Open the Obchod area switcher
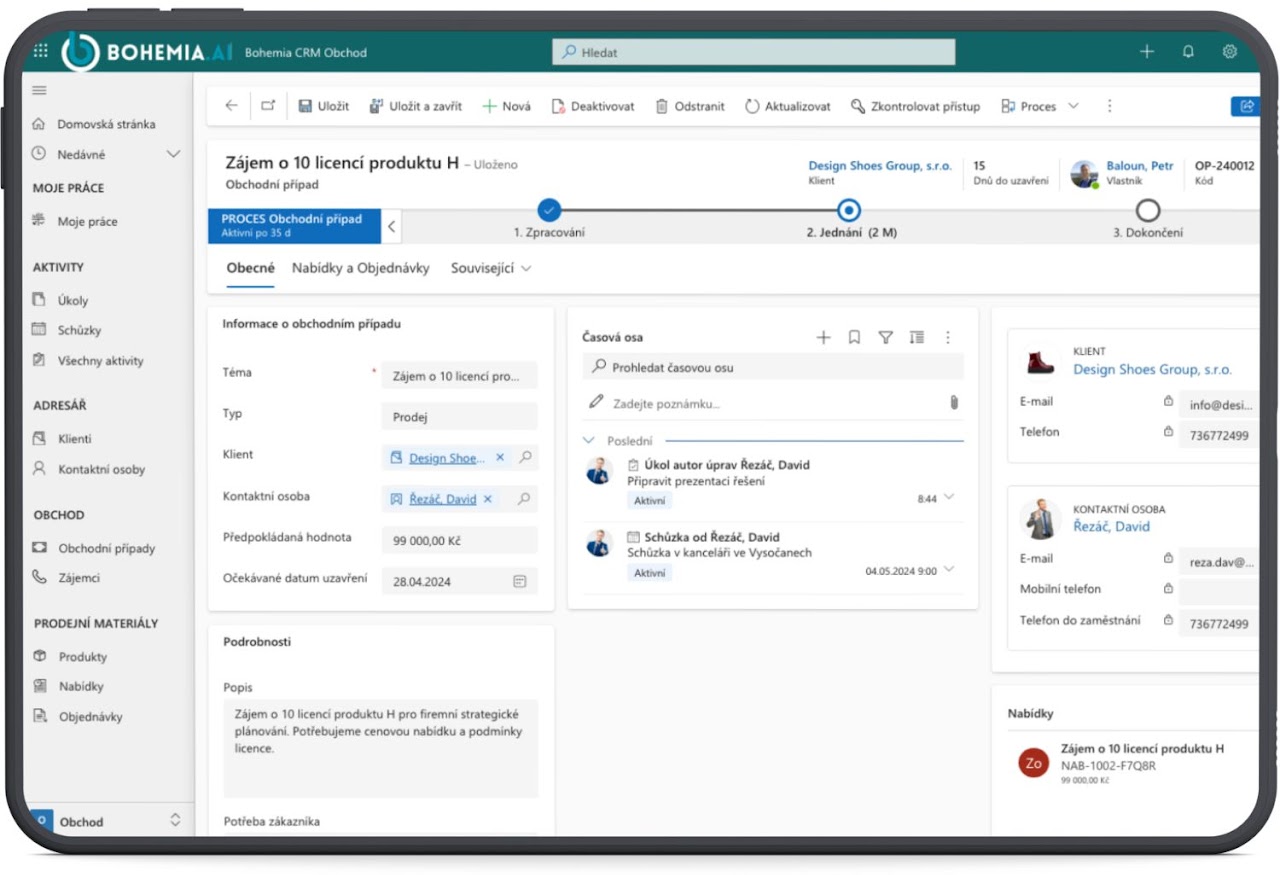The width and height of the screenshot is (1280, 875). 108,821
